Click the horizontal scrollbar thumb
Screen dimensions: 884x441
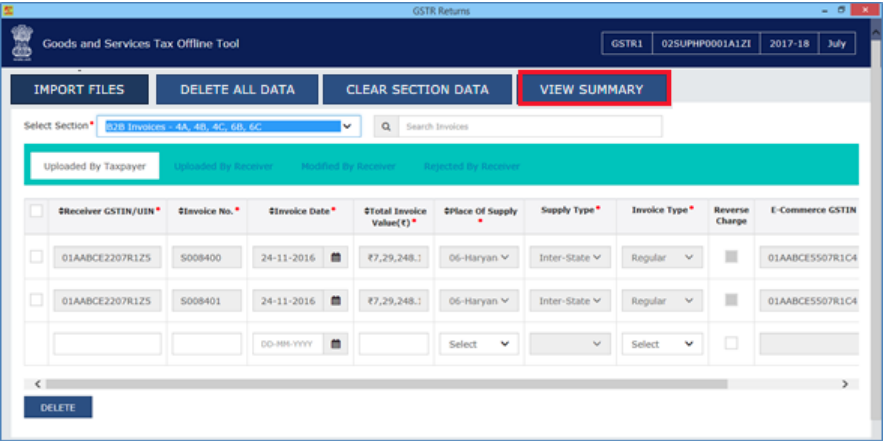(387, 384)
